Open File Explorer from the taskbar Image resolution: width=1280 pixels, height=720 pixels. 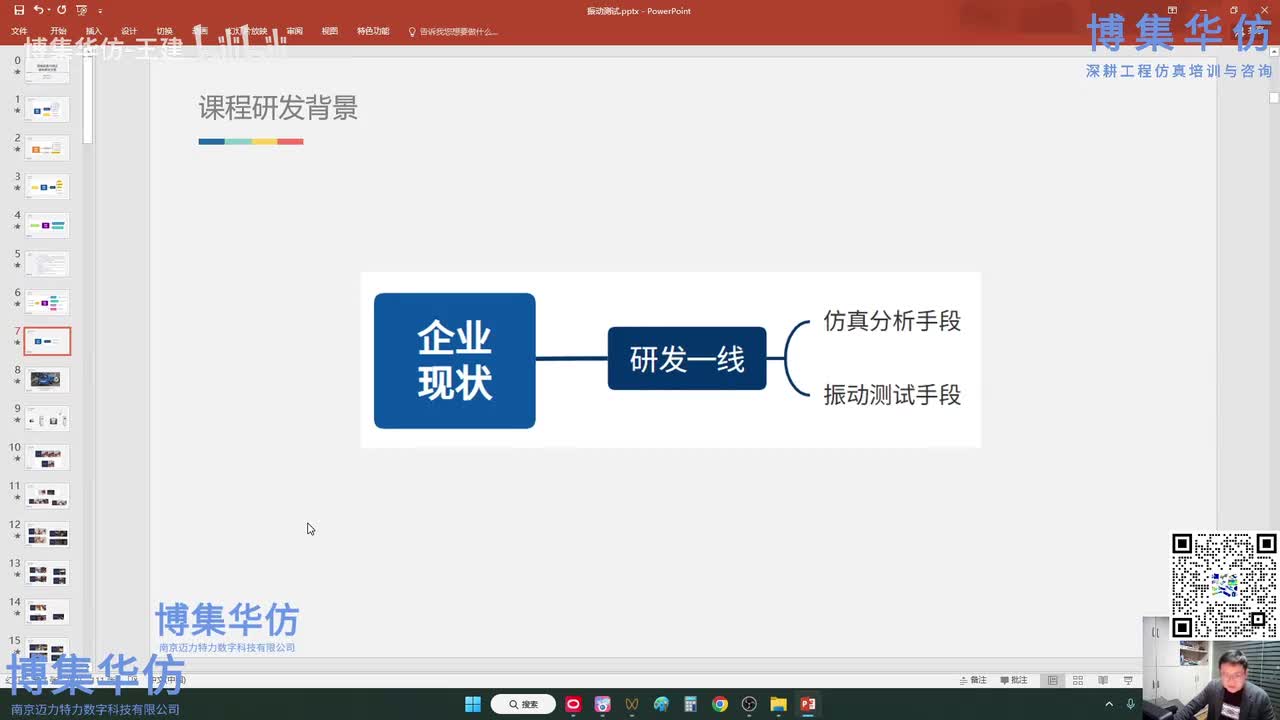779,704
